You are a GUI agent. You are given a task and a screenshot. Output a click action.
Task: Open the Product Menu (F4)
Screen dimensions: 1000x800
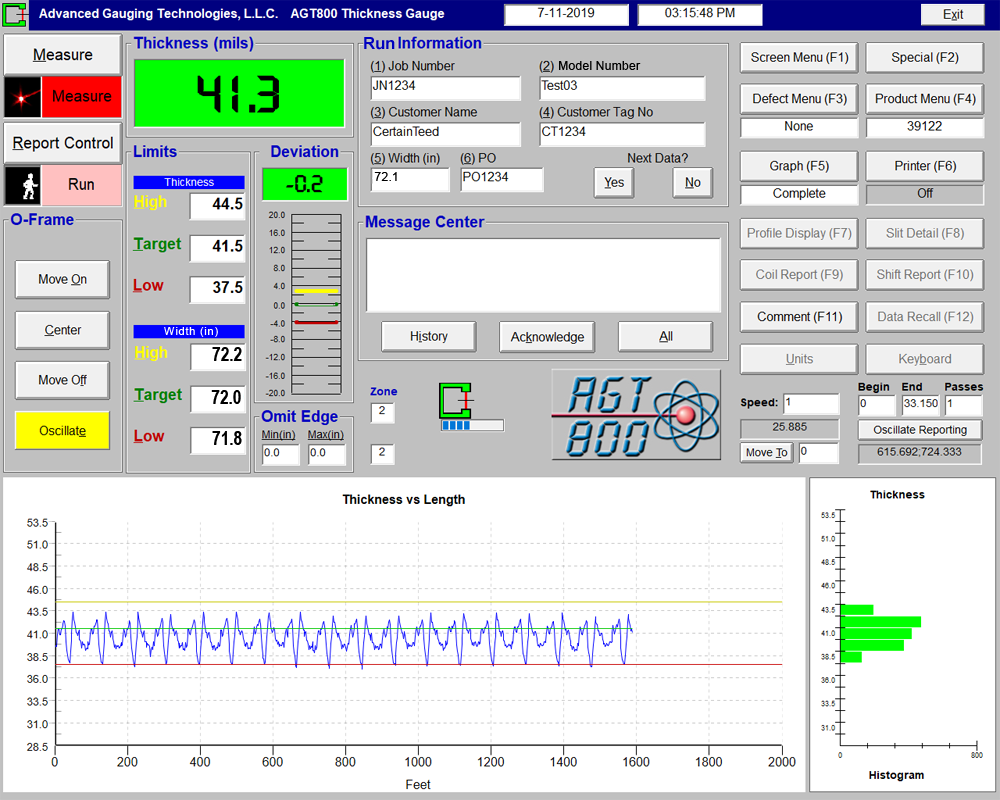(925, 99)
